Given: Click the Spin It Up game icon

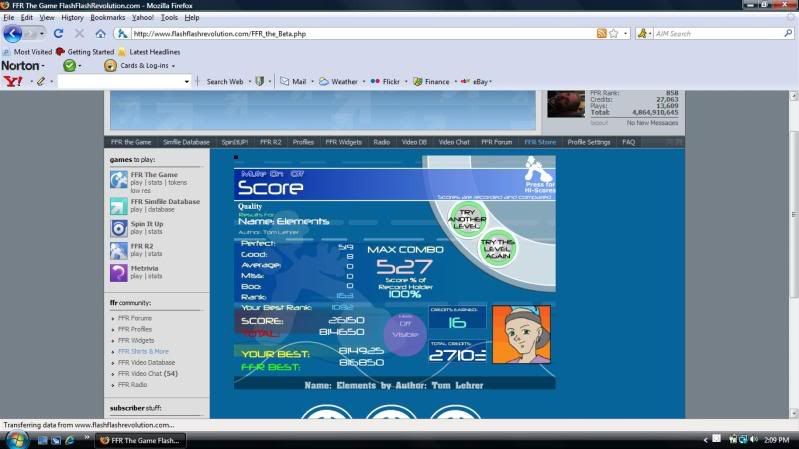Looking at the screenshot, I should 119,228.
